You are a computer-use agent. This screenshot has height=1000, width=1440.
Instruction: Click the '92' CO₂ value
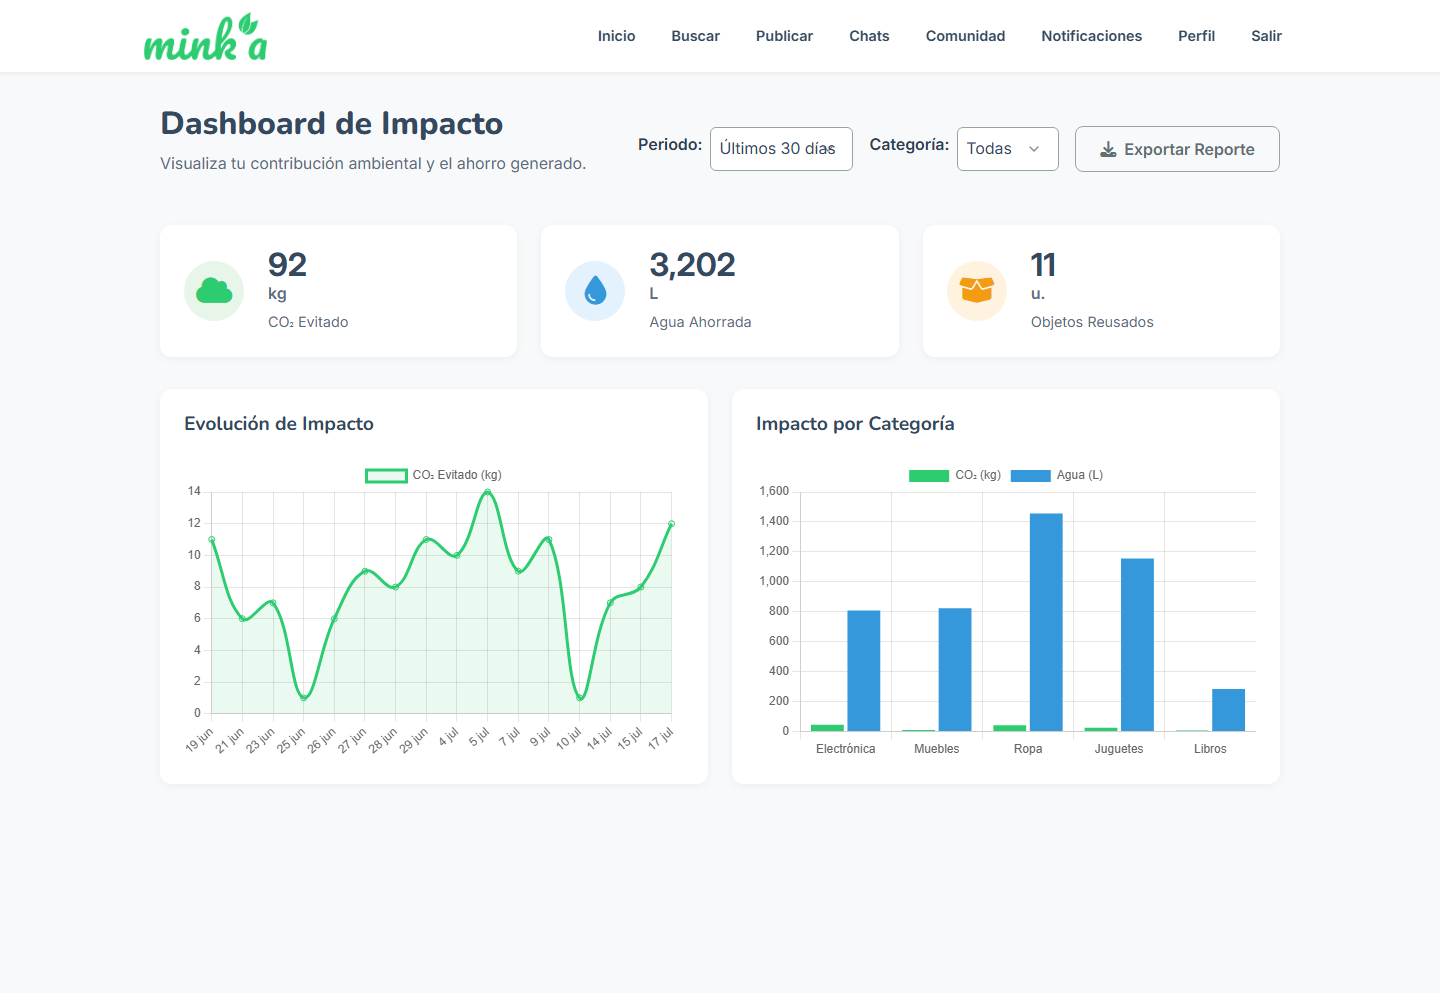(x=287, y=265)
